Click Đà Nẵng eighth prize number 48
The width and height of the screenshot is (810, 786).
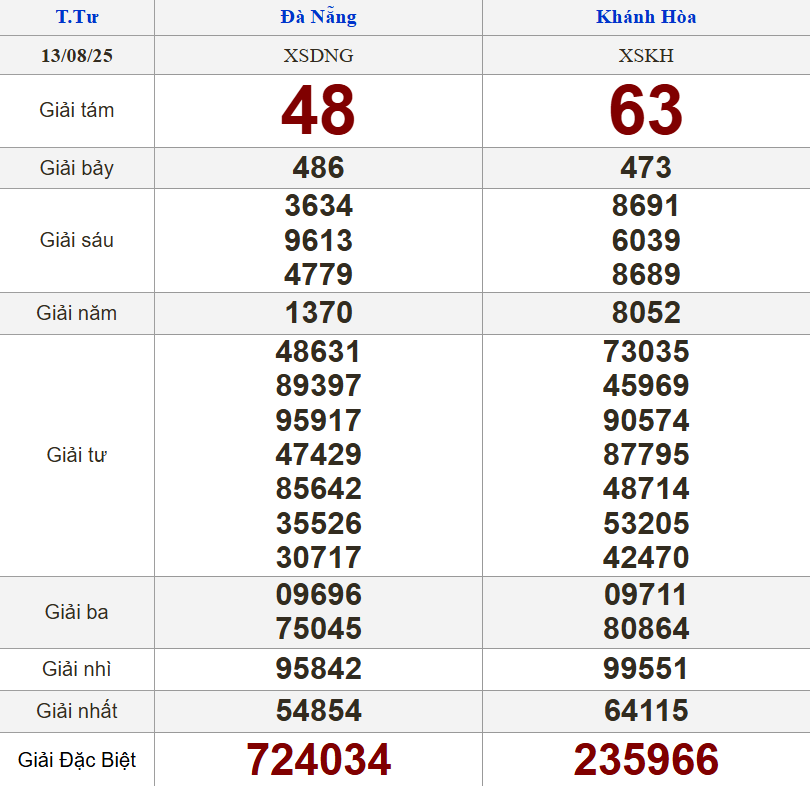(x=318, y=110)
